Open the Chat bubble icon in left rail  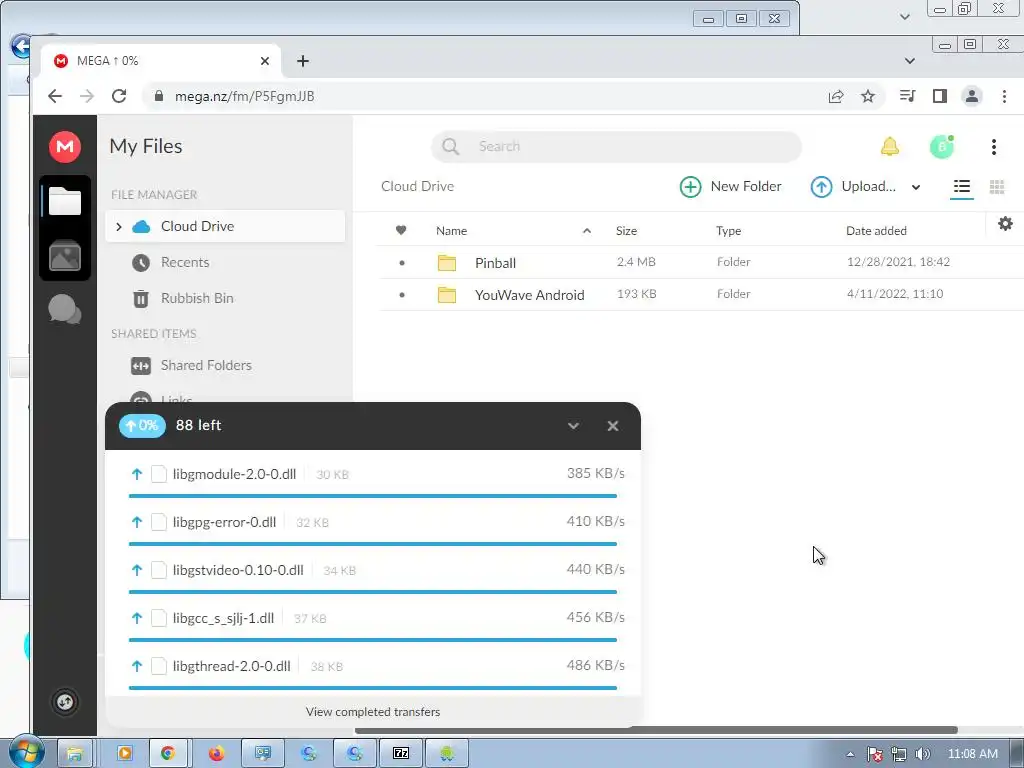coord(65,309)
